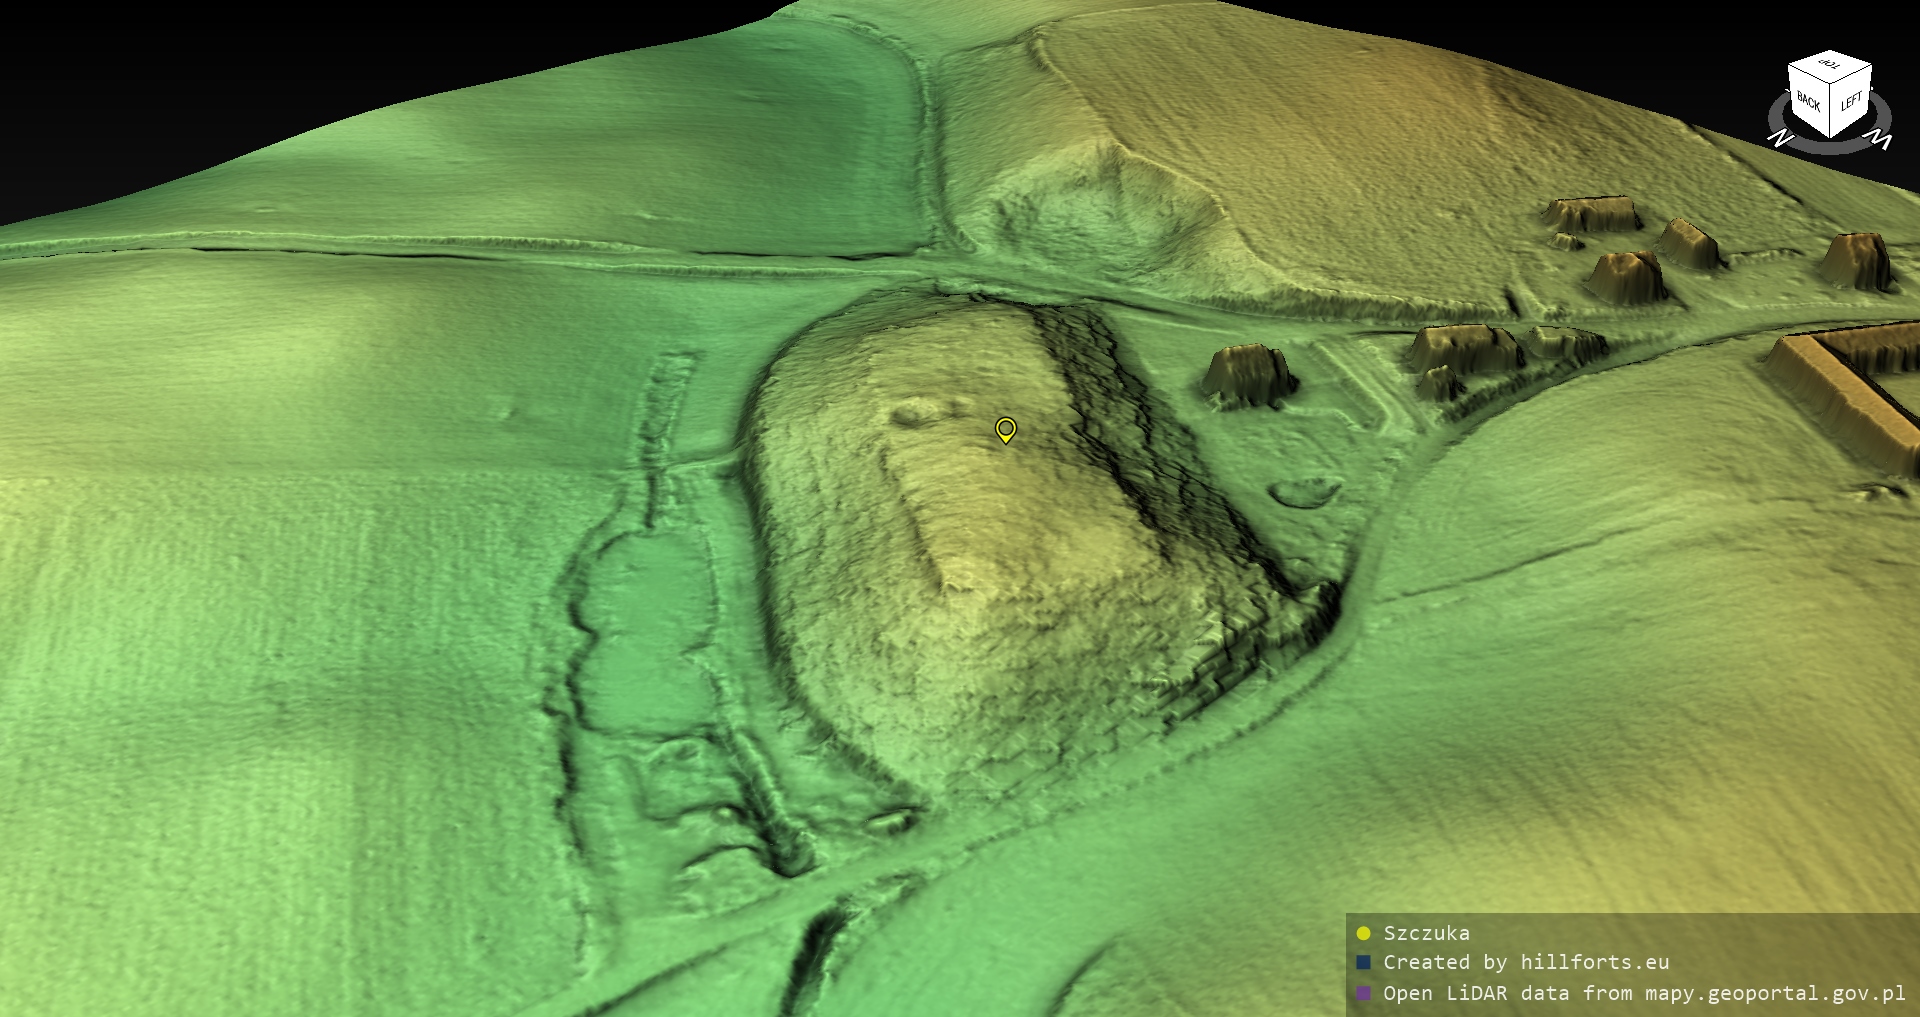
Task: Click the dark blue square legend marker
Action: coord(1363,962)
